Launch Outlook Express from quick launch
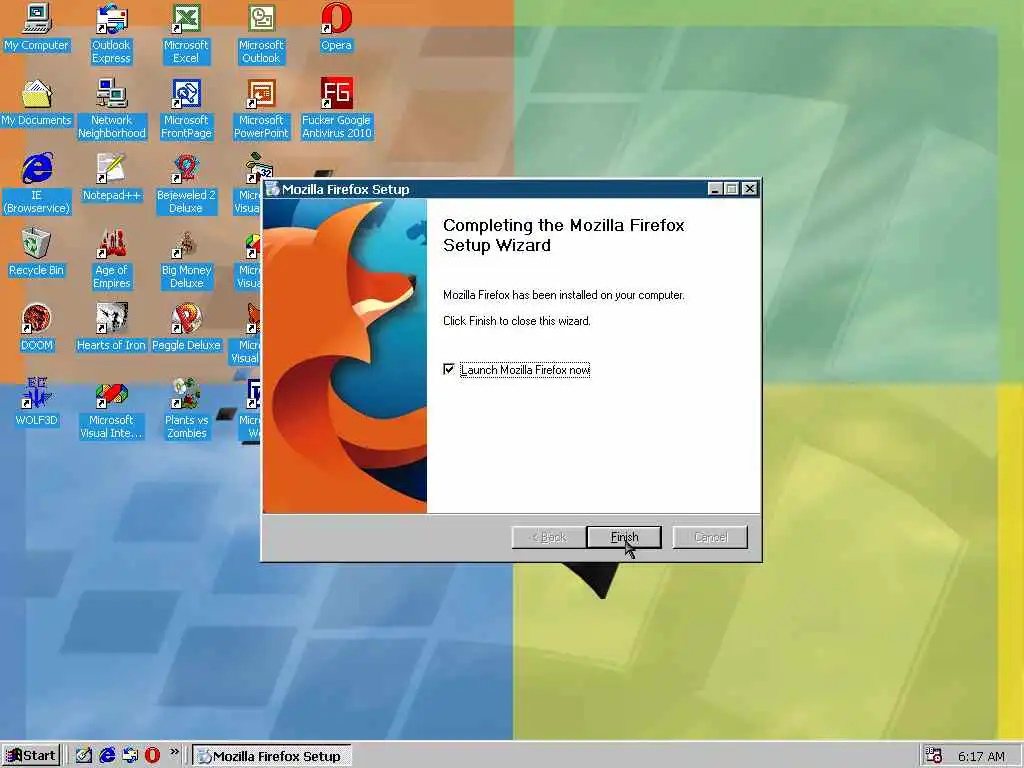 [x=130, y=756]
